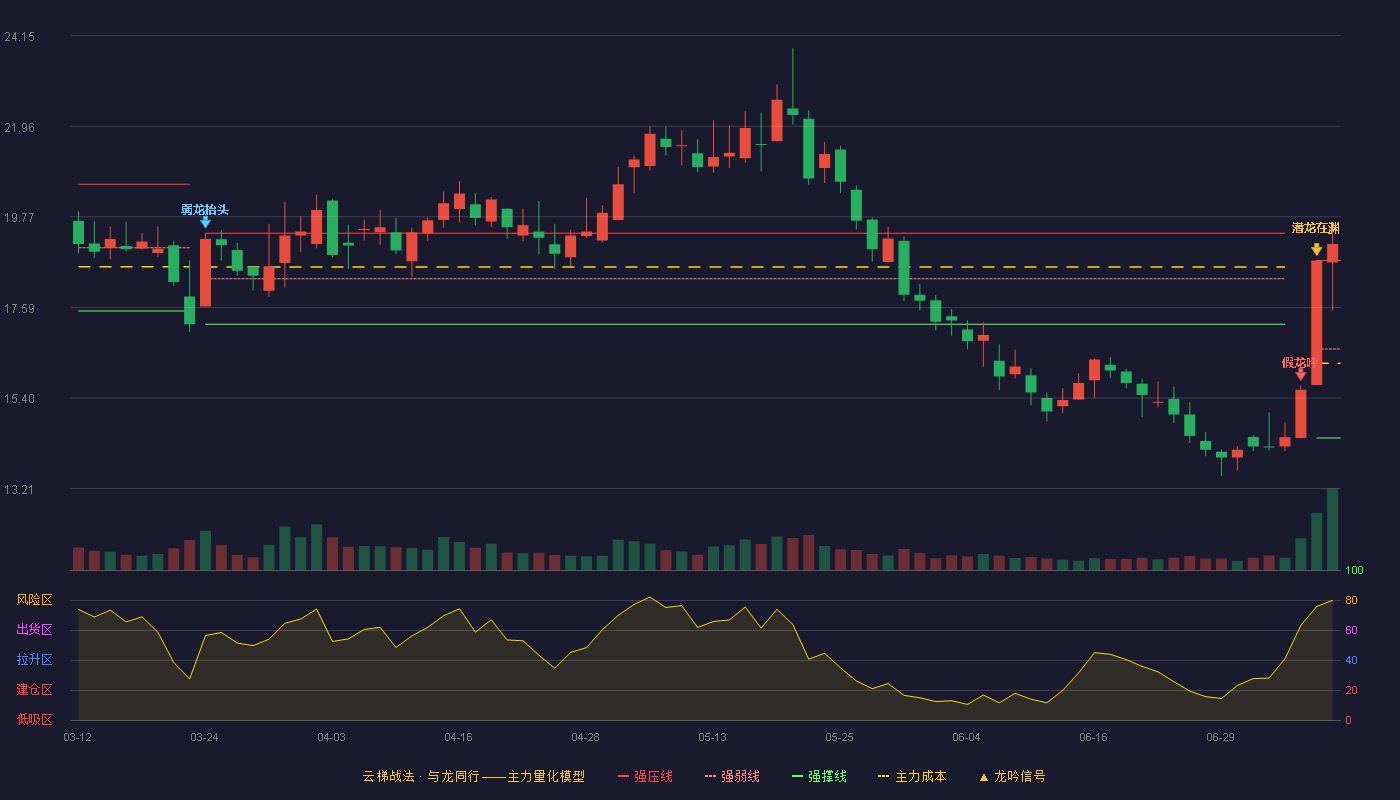Click the red 20 indicator scale value
The width and height of the screenshot is (1400, 800).
tap(1350, 690)
